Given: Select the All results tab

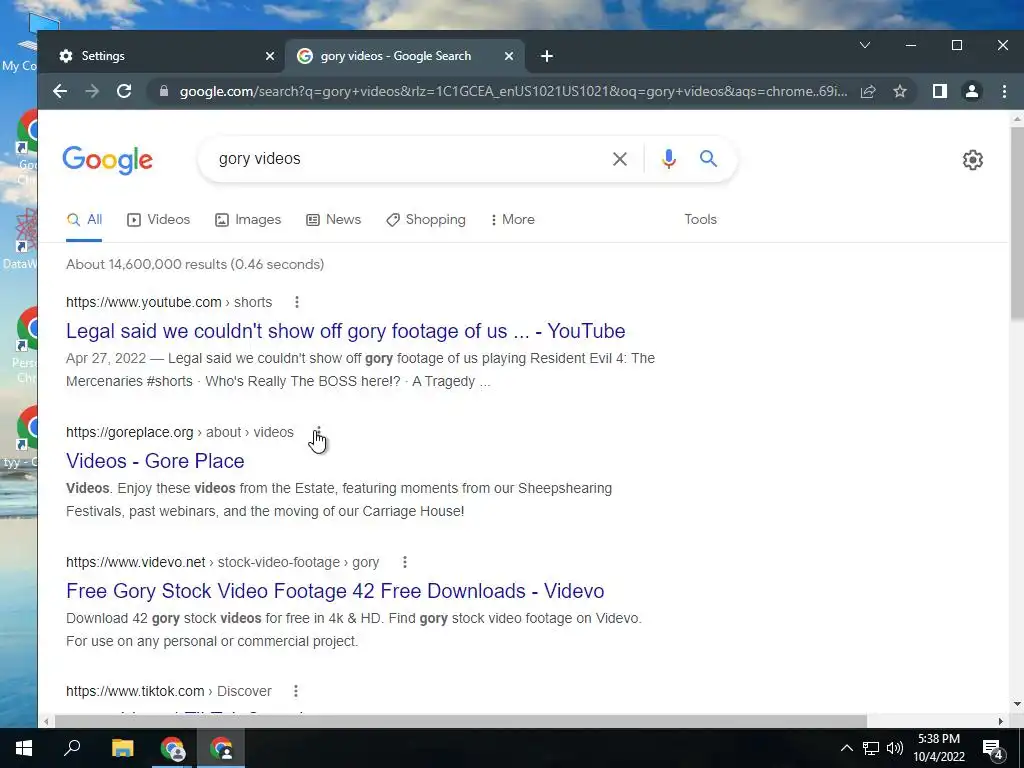Looking at the screenshot, I should [x=85, y=219].
